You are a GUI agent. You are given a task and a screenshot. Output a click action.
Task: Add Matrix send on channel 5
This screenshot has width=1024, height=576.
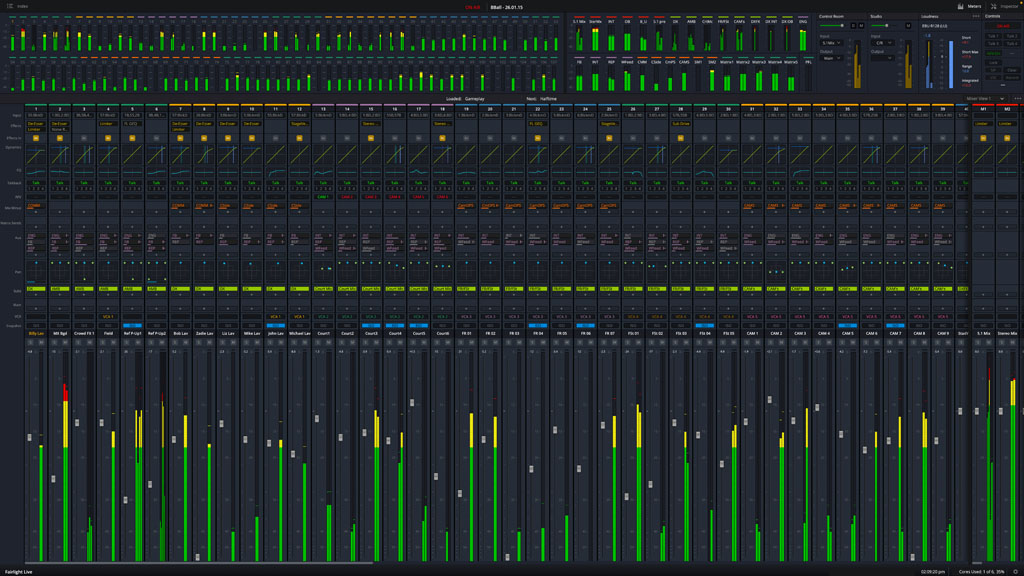pos(132,227)
